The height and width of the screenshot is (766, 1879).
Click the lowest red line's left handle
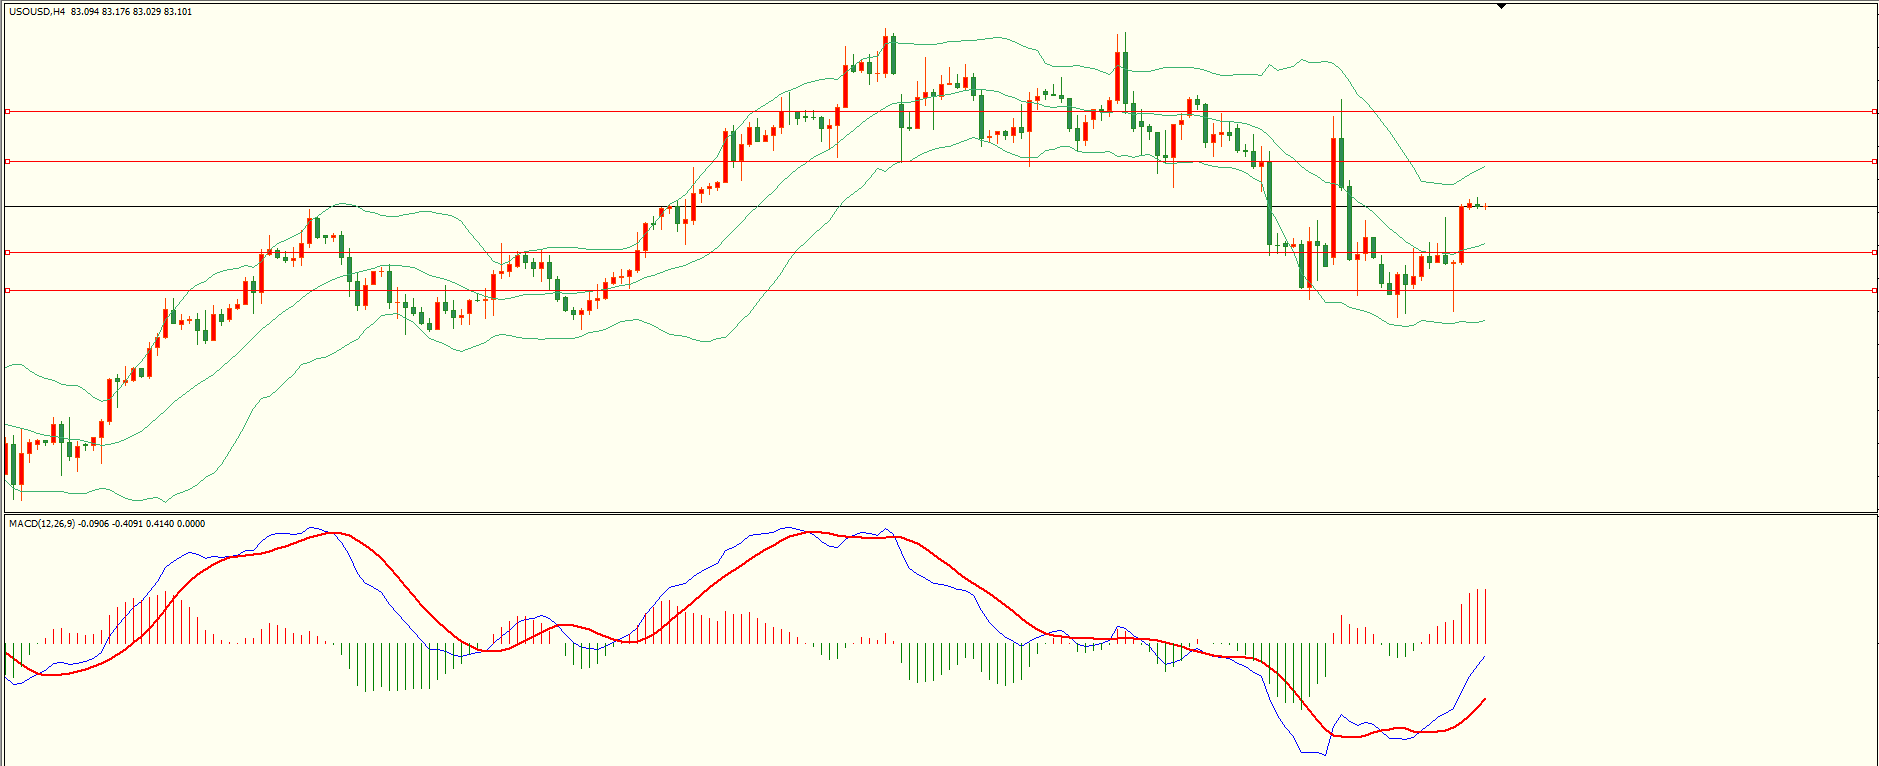(8, 291)
